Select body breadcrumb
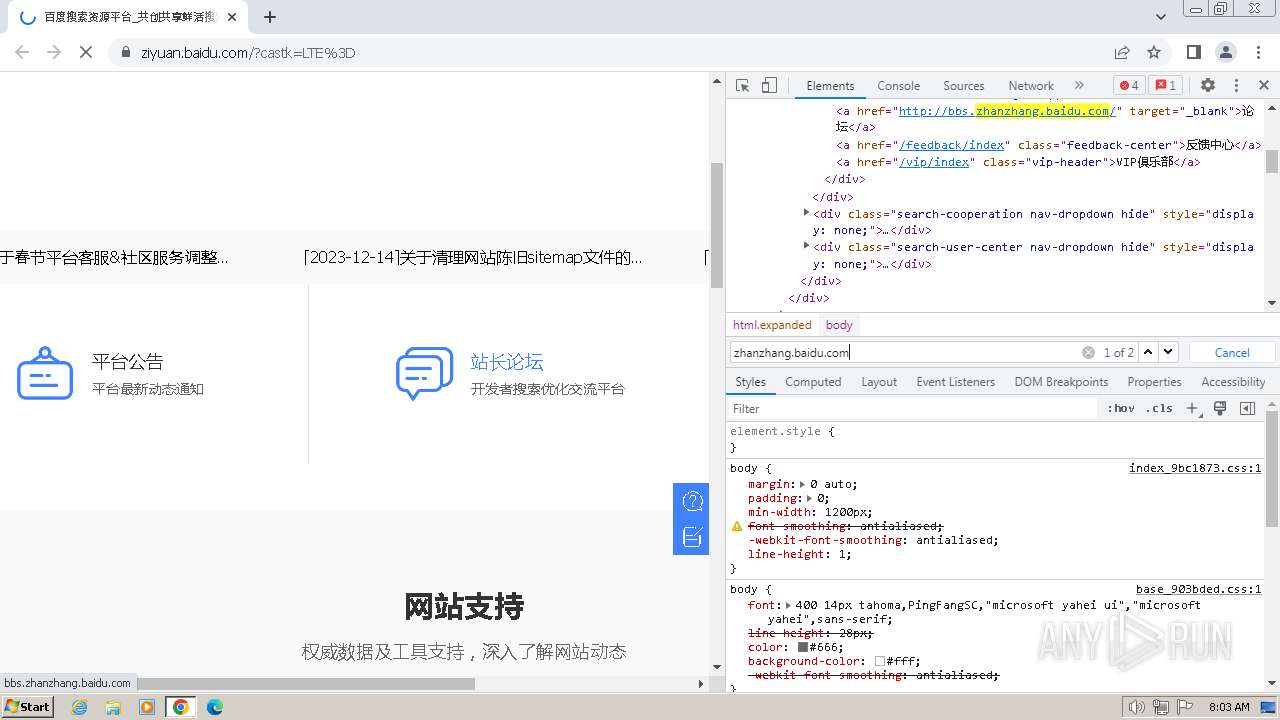The width and height of the screenshot is (1280, 720). click(x=839, y=325)
